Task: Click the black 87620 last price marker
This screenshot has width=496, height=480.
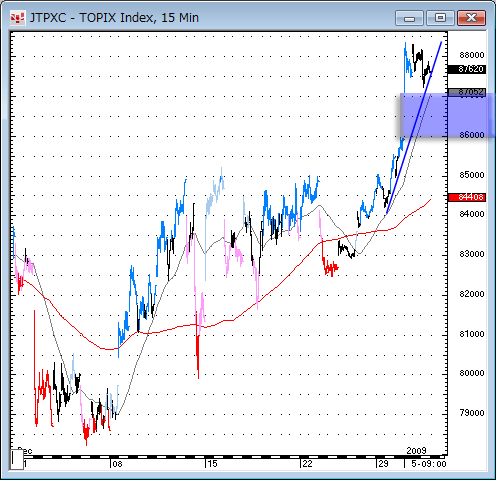Action: (467, 69)
